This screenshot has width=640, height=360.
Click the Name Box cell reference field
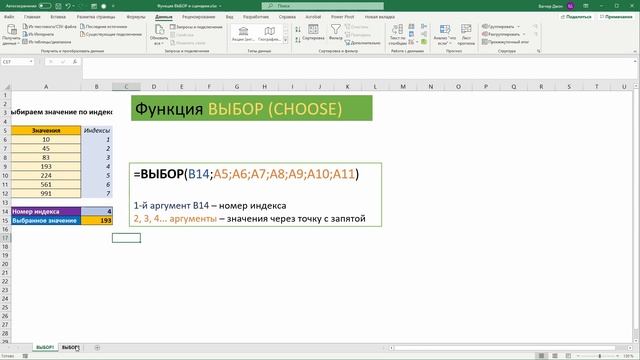[x=18, y=62]
